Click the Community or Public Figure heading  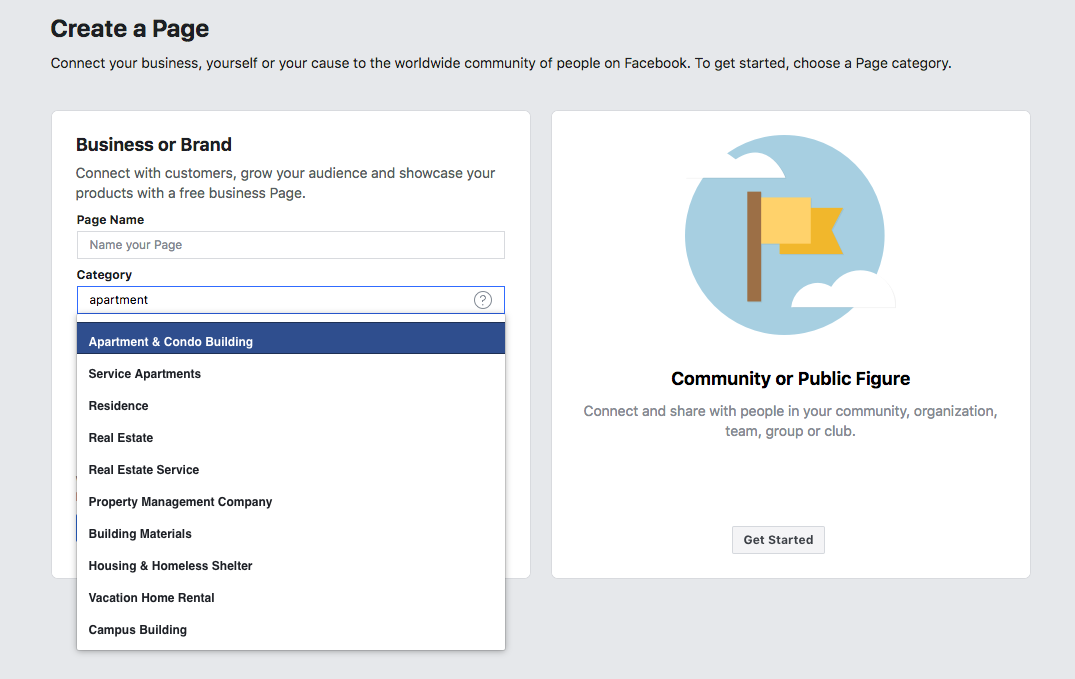click(790, 379)
